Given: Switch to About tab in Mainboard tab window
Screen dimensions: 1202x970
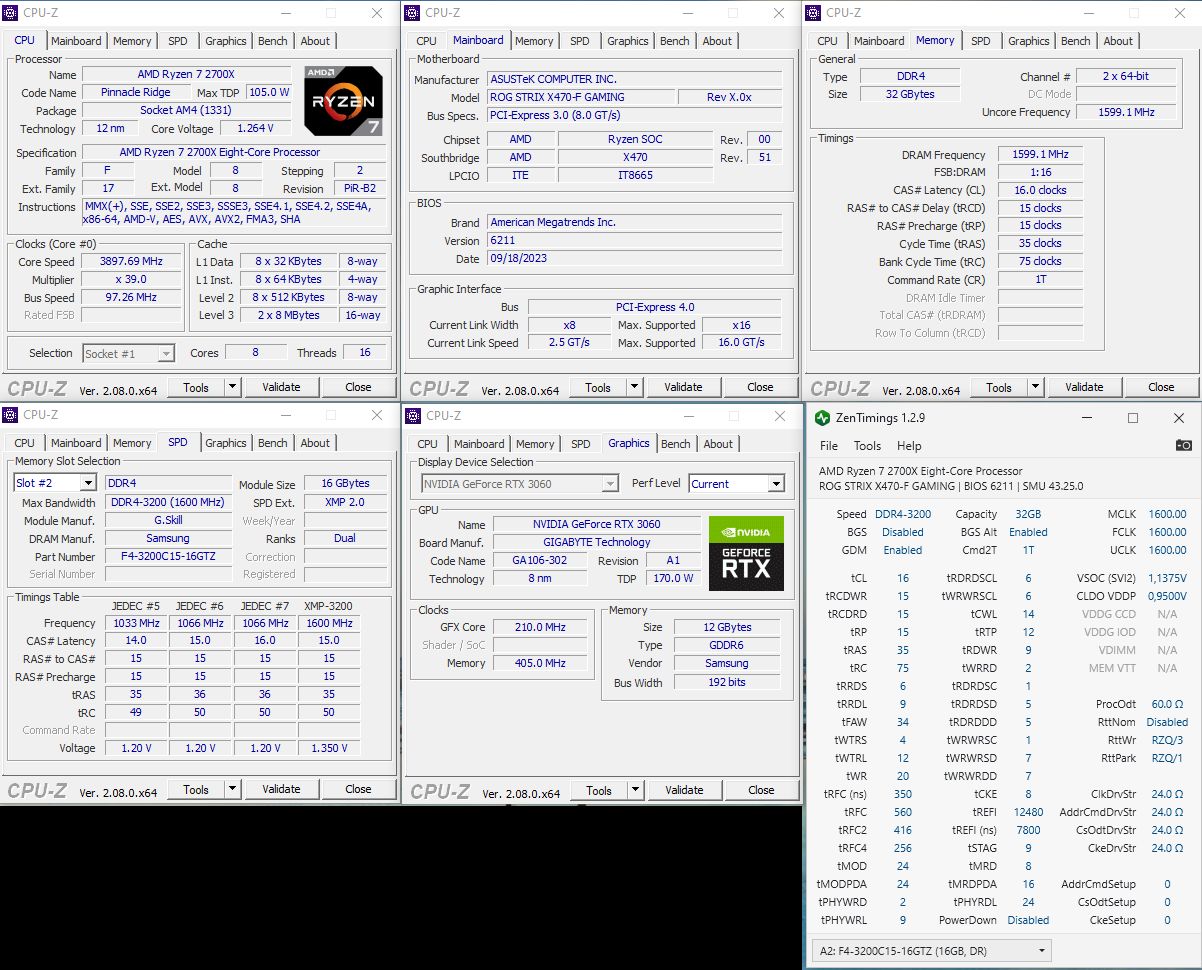Looking at the screenshot, I should [x=717, y=41].
